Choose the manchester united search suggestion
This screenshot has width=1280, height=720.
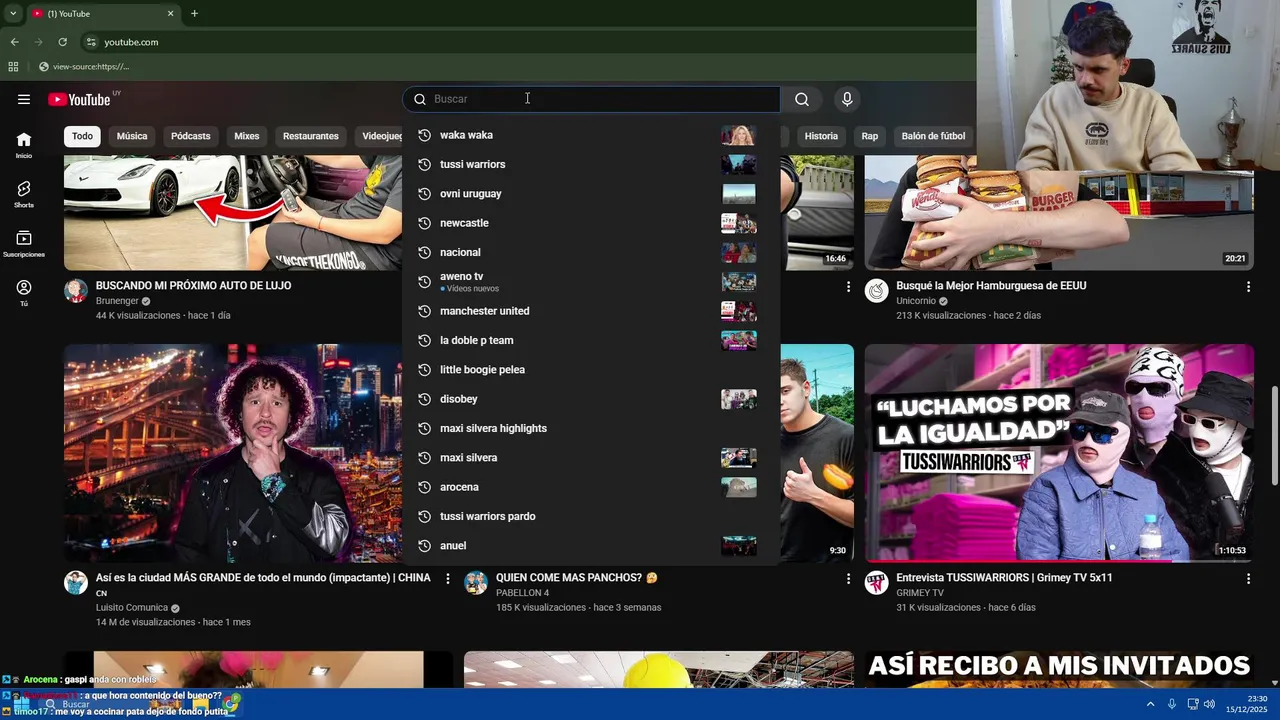tap(591, 311)
